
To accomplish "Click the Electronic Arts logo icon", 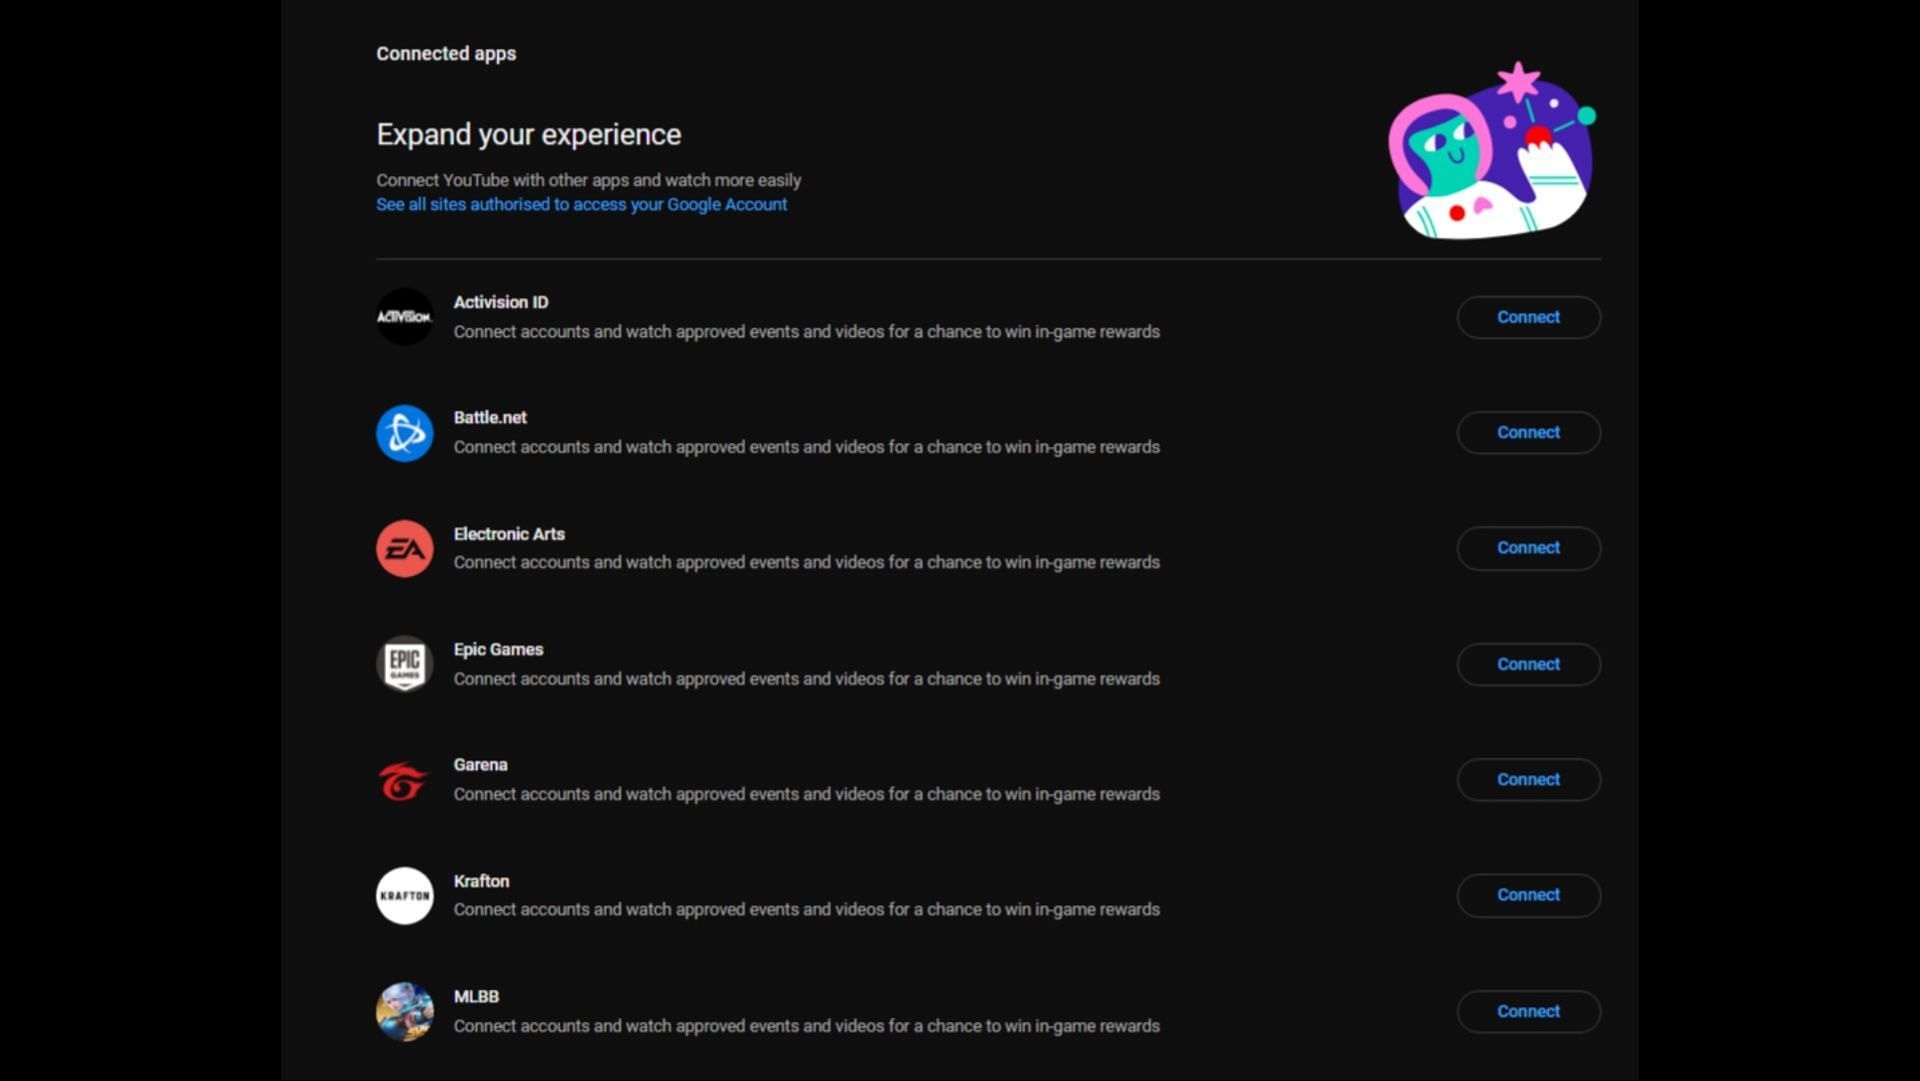I will [x=404, y=549].
